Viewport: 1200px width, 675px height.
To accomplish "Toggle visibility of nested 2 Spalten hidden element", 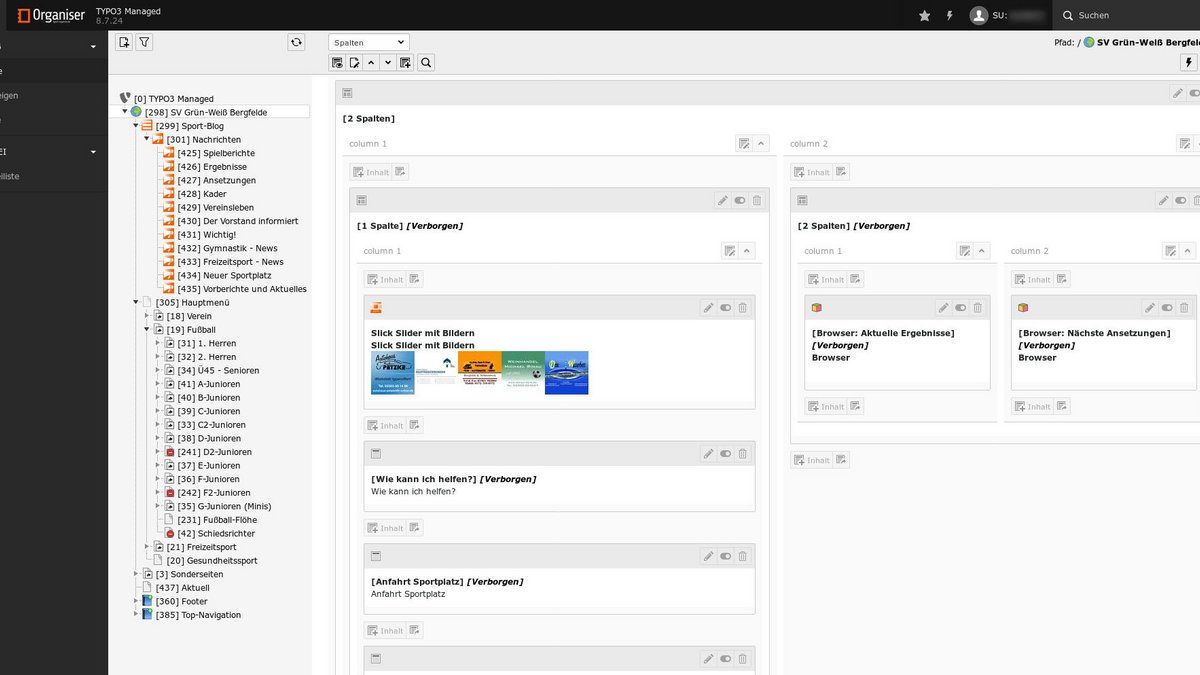I will coord(1181,200).
